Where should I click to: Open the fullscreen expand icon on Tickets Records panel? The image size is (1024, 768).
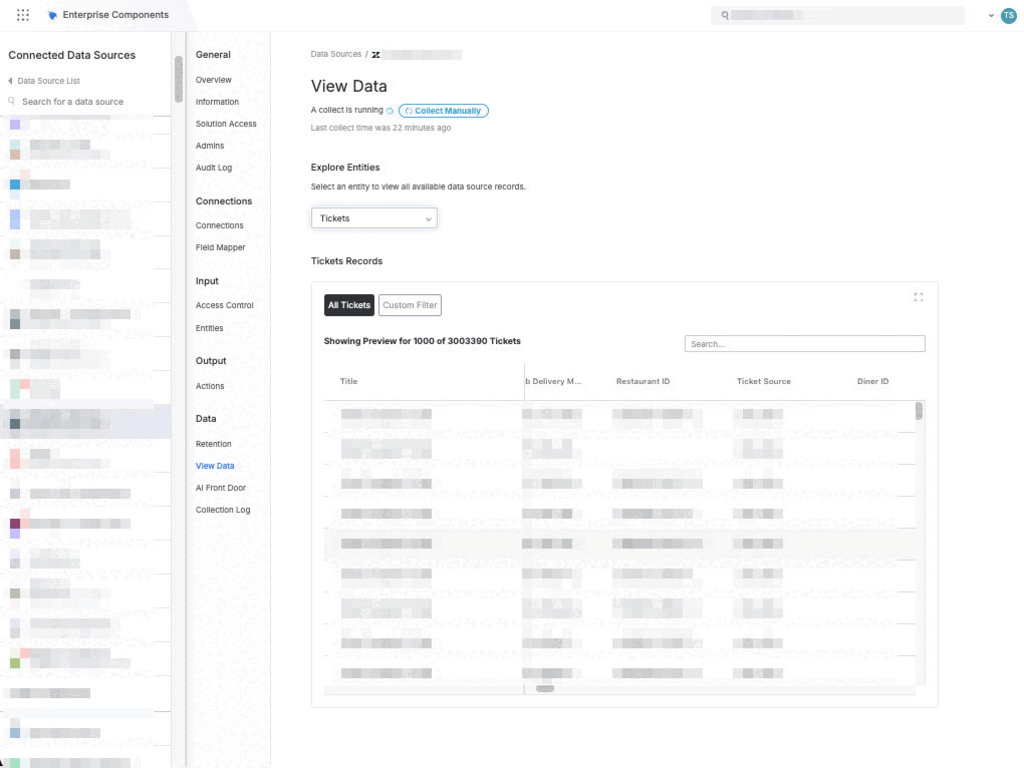pyautogui.click(x=918, y=296)
